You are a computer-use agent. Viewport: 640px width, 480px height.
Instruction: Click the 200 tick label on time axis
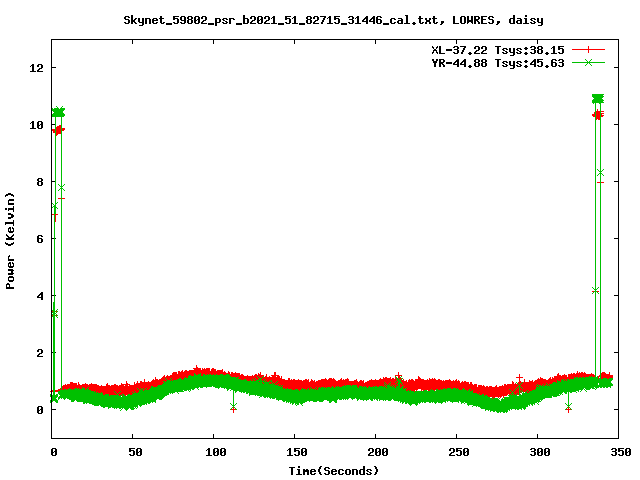375,453
